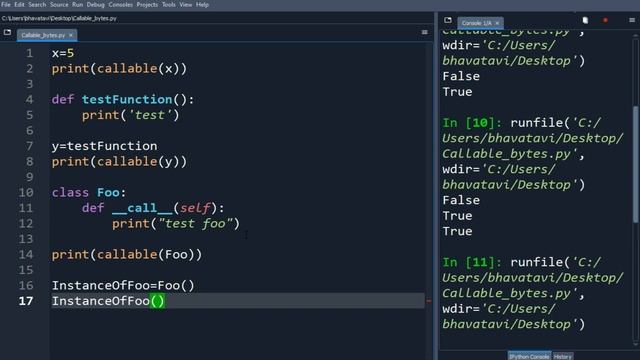Click 'def testFunction():' on line 4

[123, 100]
